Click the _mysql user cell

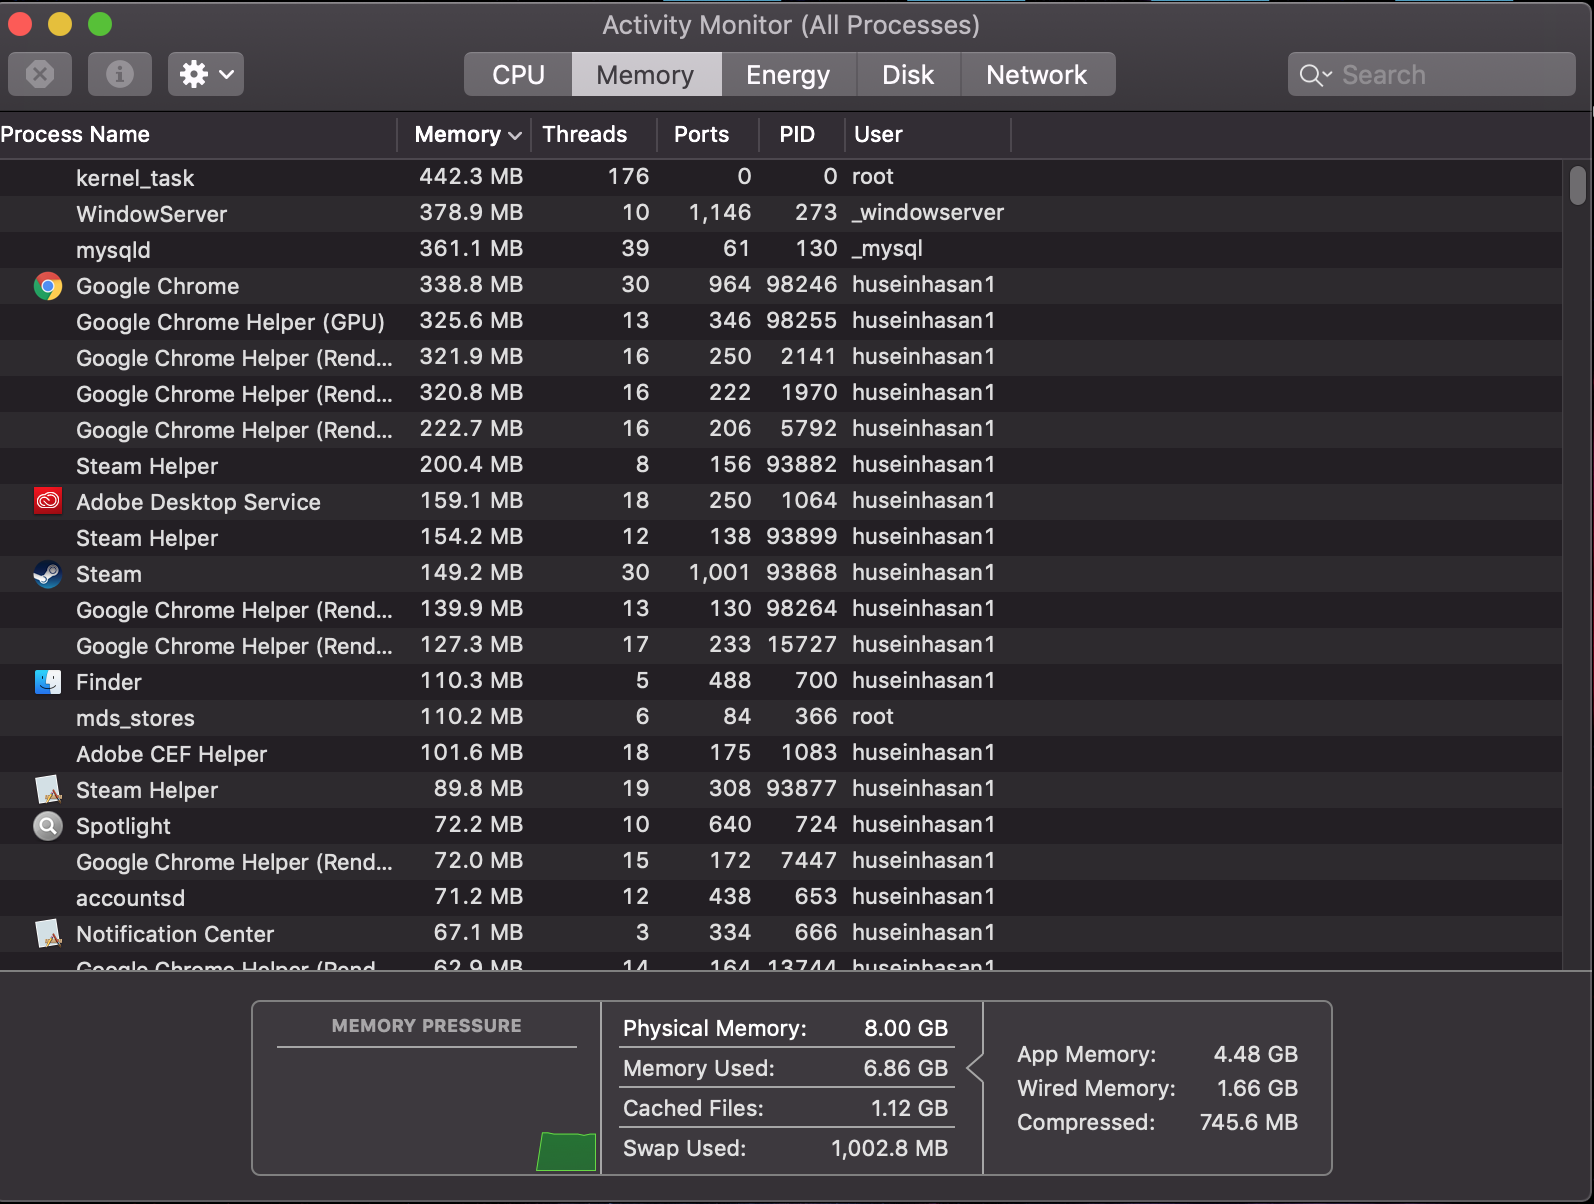point(887,248)
